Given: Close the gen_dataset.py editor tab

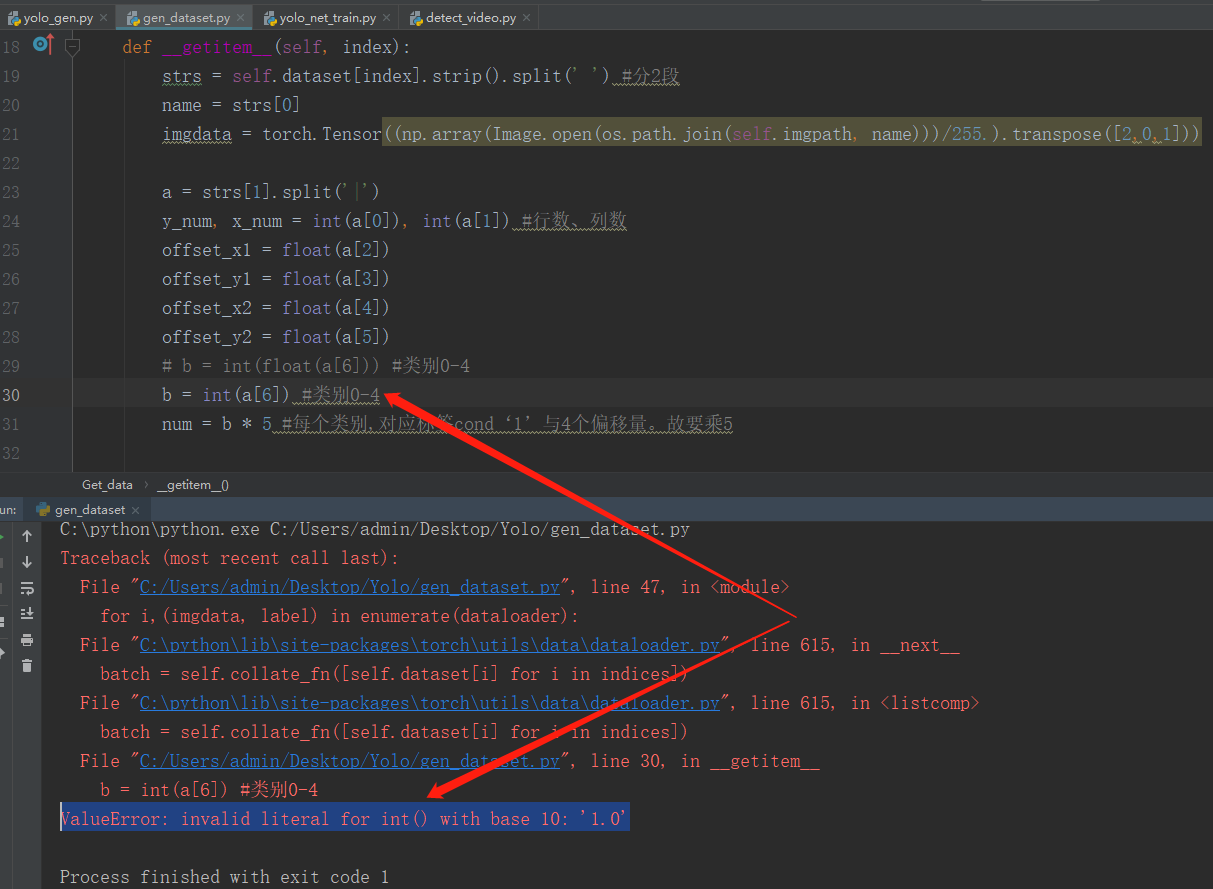Looking at the screenshot, I should [241, 18].
